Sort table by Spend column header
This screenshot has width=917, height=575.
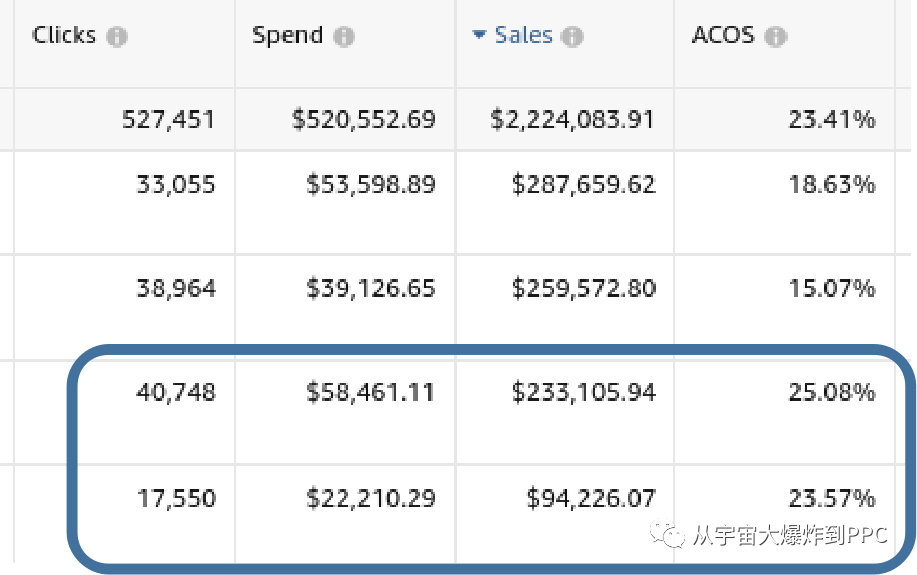pyautogui.click(x=287, y=35)
